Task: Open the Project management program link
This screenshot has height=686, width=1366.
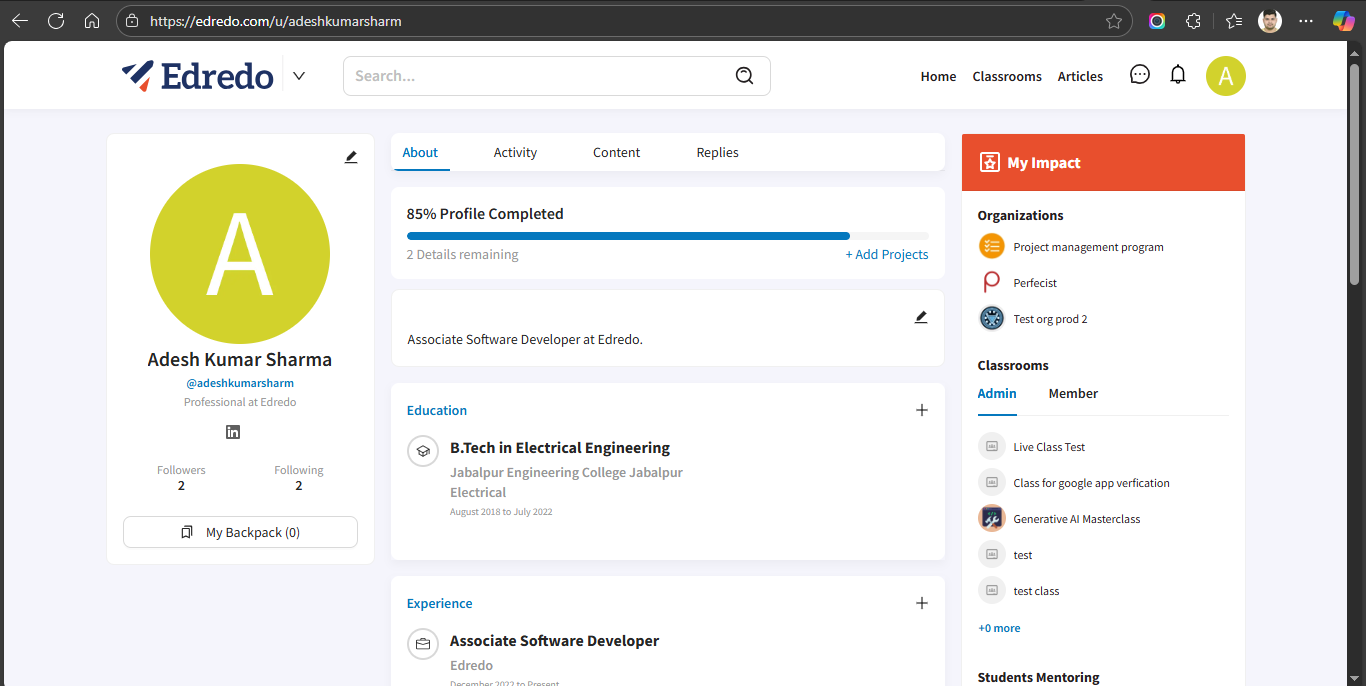Action: pos(1088,247)
